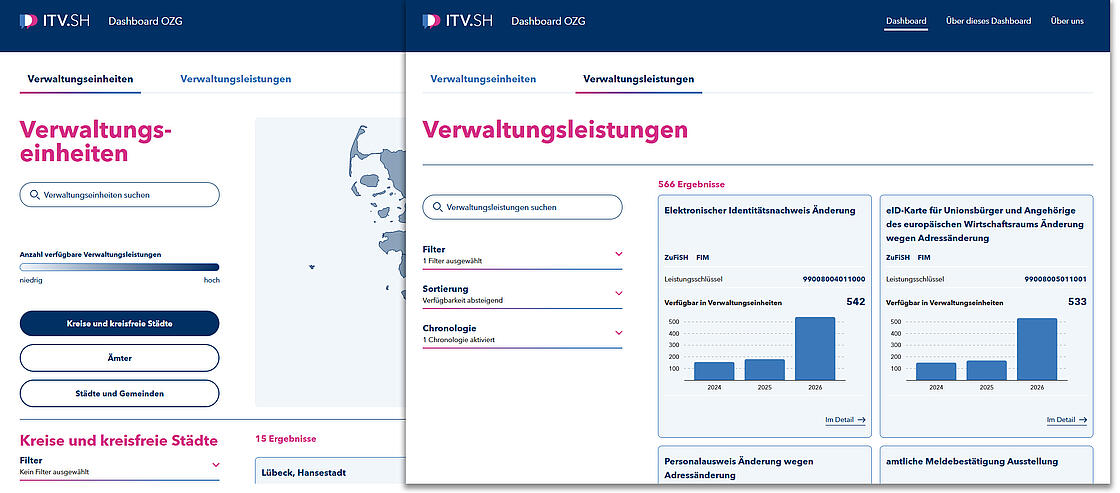
Task: Click ZuFiSH tag on Elektronischer Identitätsnachweis card
Action: (676, 257)
